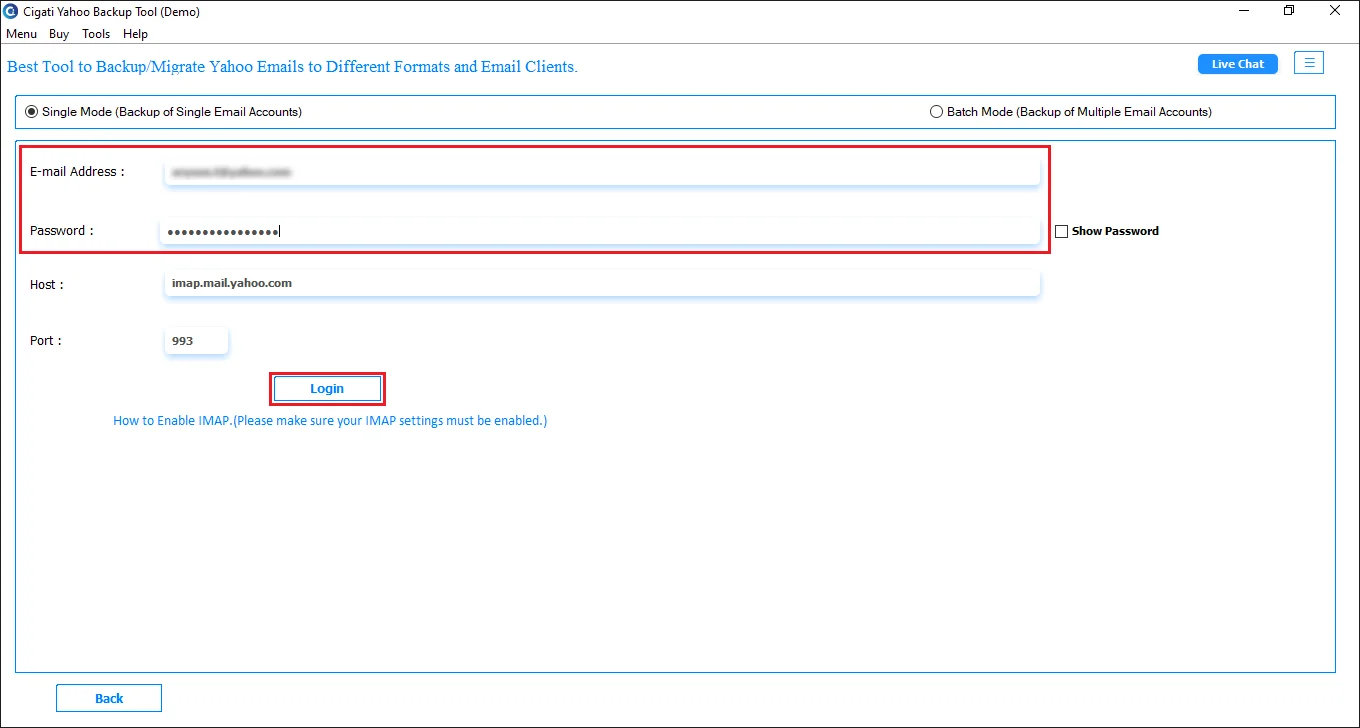Start a Live Chat session

tap(1238, 64)
